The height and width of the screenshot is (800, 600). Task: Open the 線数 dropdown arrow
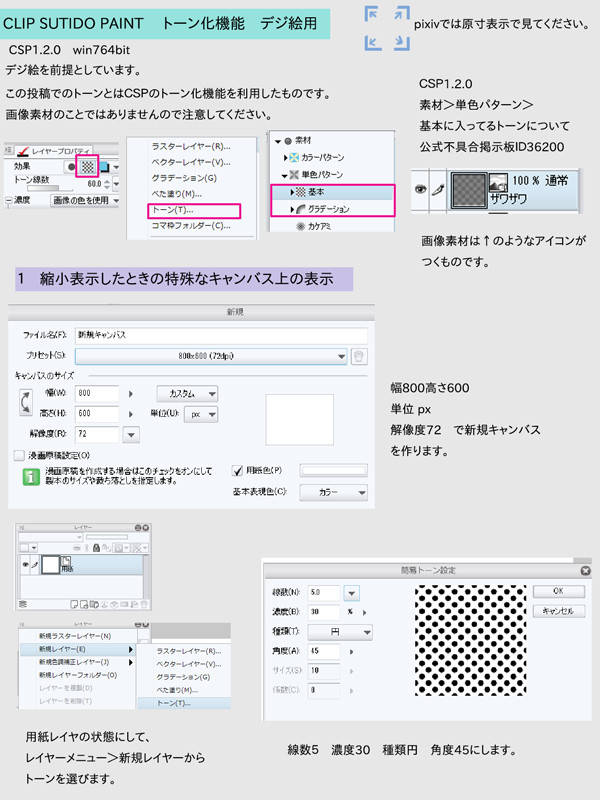[x=352, y=593]
